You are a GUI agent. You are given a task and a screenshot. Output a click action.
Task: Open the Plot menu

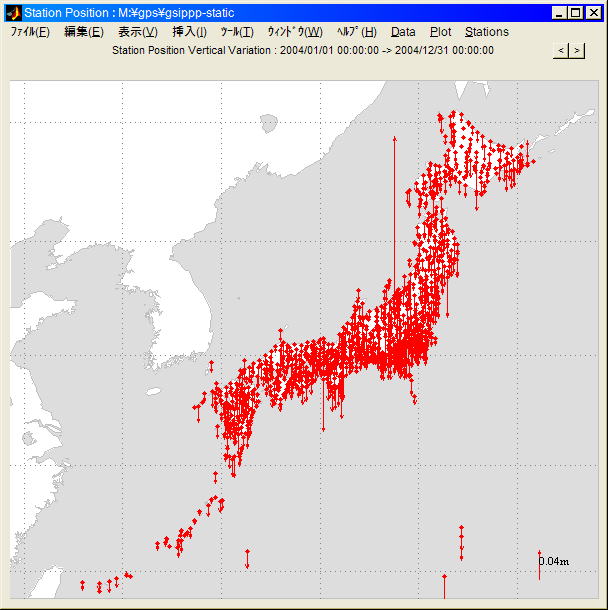coord(440,32)
